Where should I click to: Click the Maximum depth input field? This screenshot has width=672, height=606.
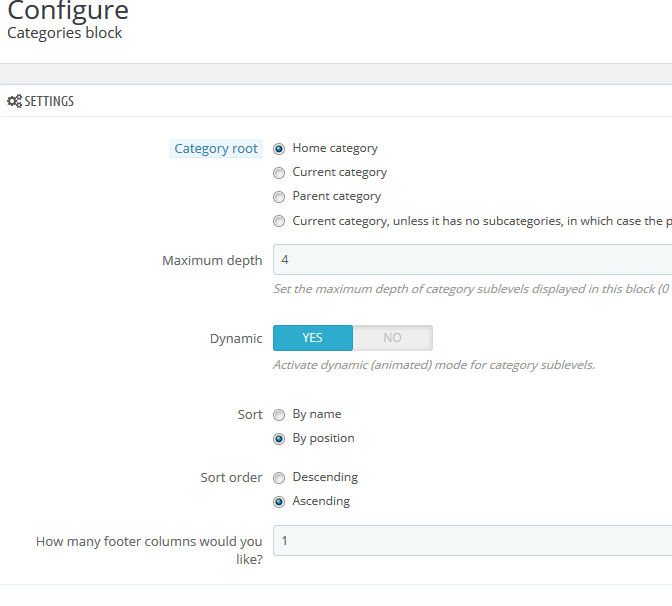pyautogui.click(x=472, y=260)
